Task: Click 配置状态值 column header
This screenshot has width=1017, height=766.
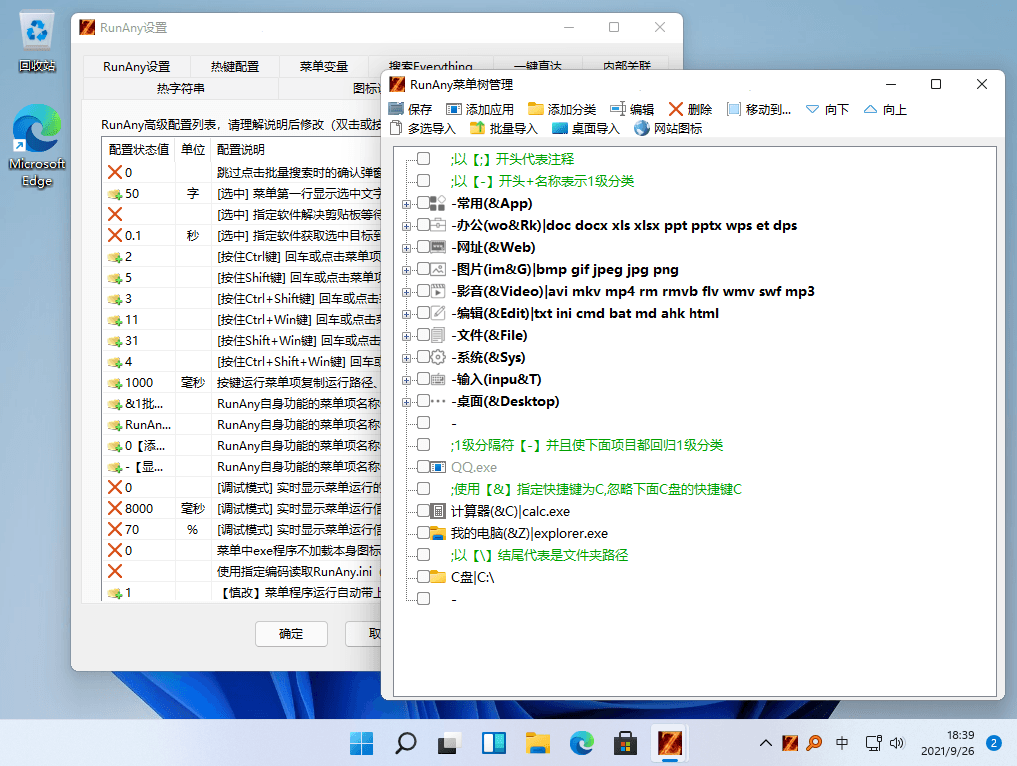Action: (138, 149)
